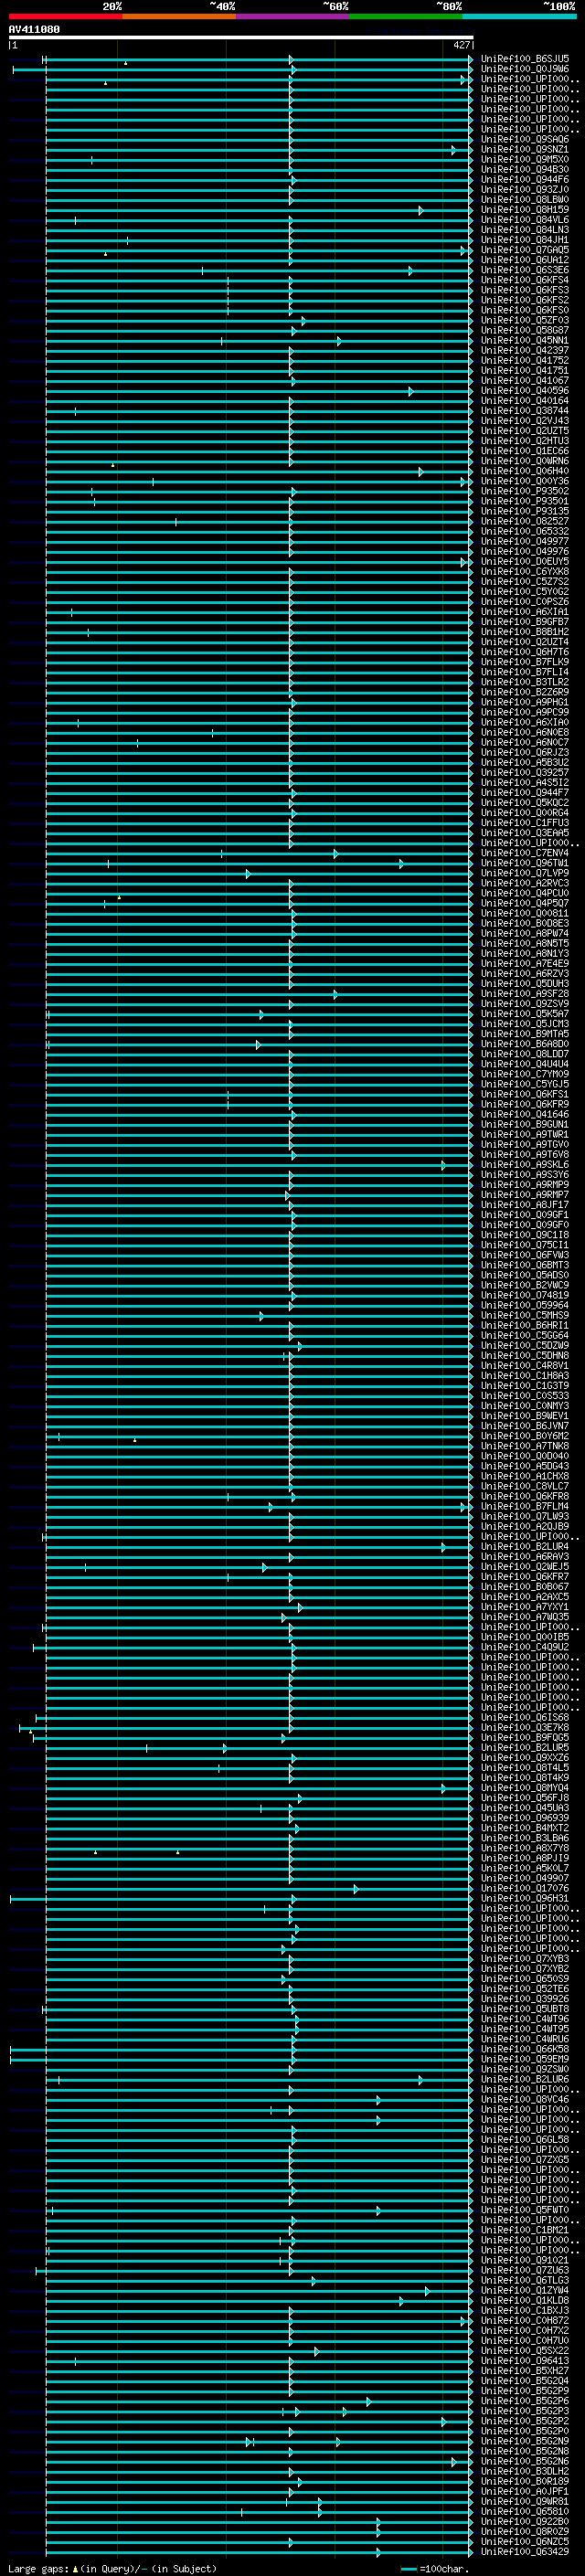Viewport: 585px width, 2576px height.
Task: Select the UniRef100_D0EUY5 label
Action: tap(524, 562)
